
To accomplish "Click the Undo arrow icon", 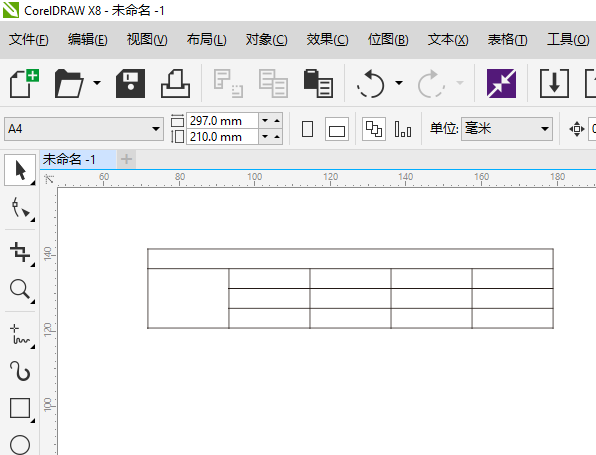I will pos(371,83).
